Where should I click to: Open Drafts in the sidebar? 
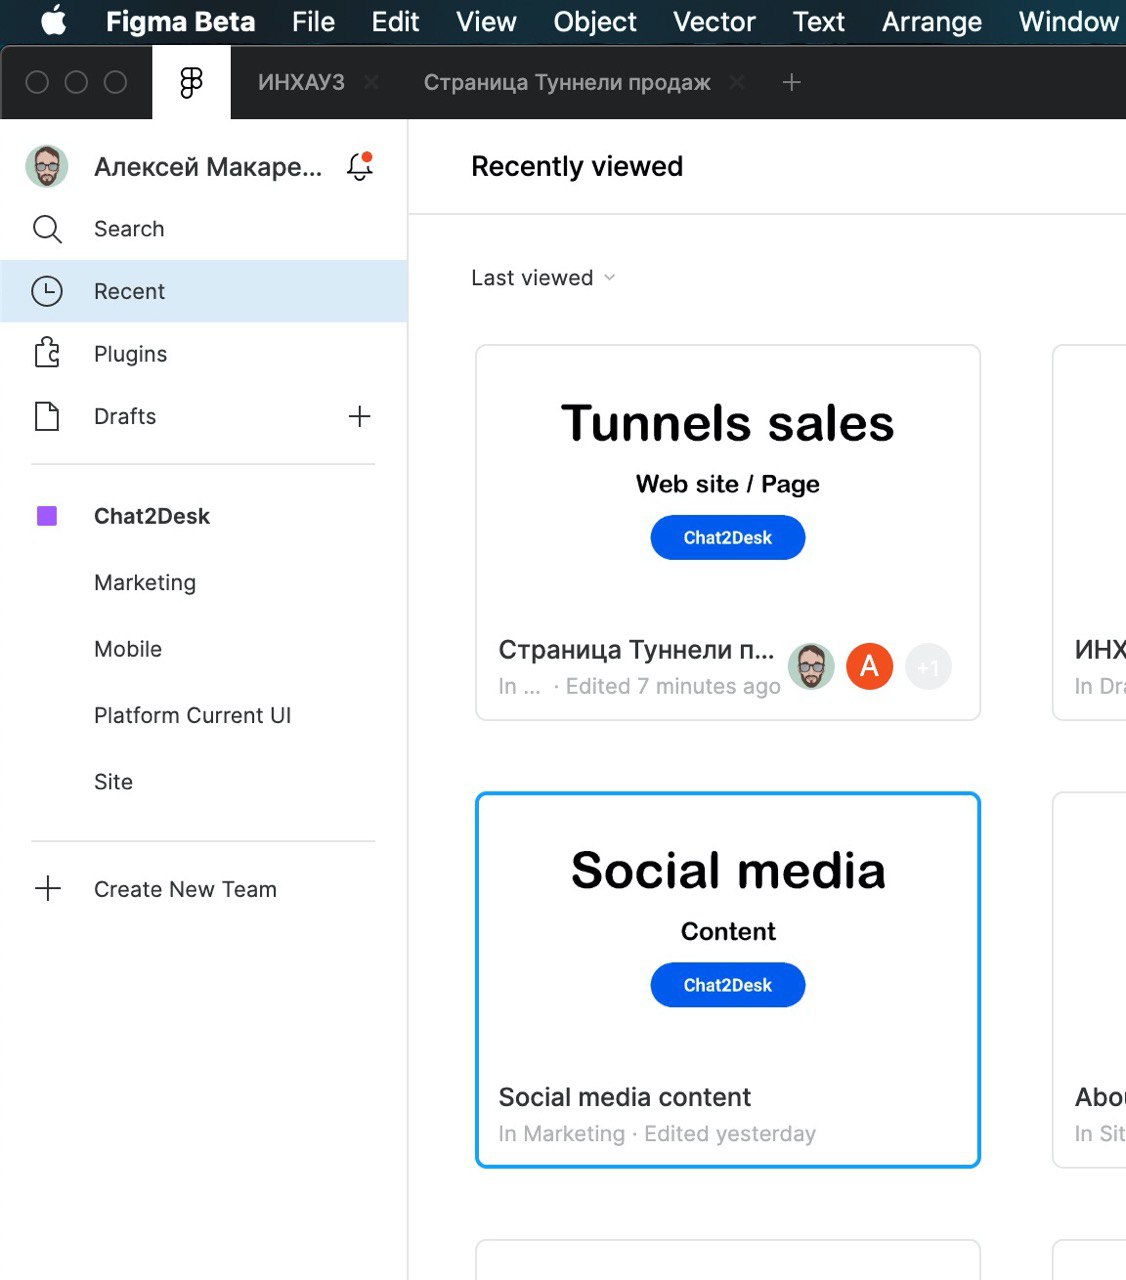[125, 416]
